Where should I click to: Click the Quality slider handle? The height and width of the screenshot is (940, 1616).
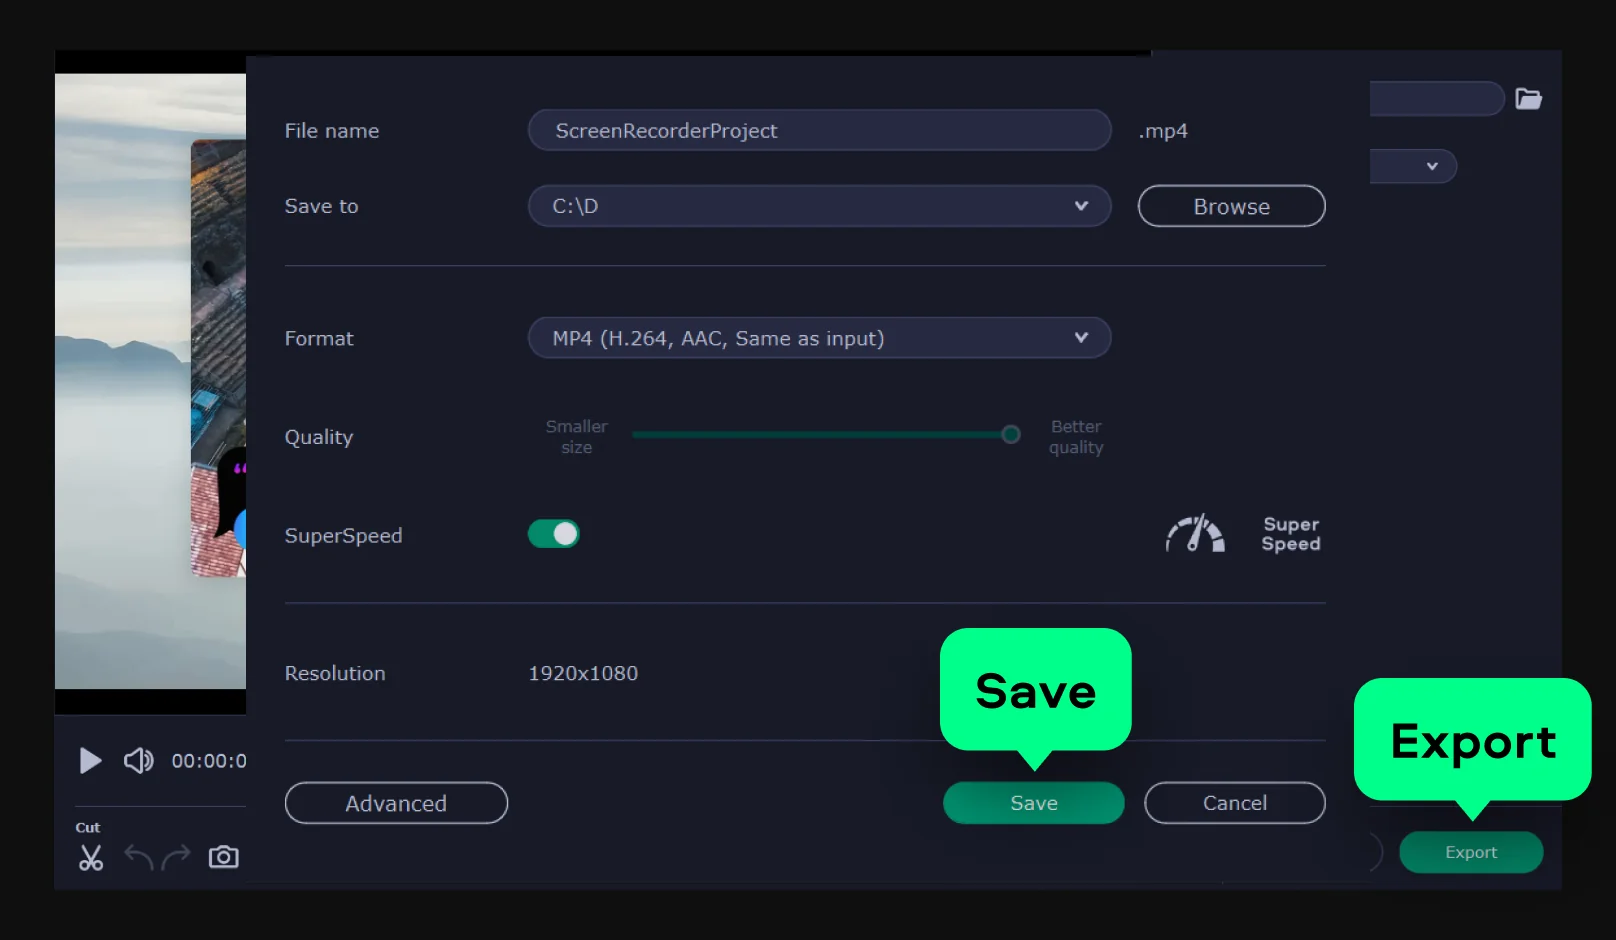point(1011,434)
